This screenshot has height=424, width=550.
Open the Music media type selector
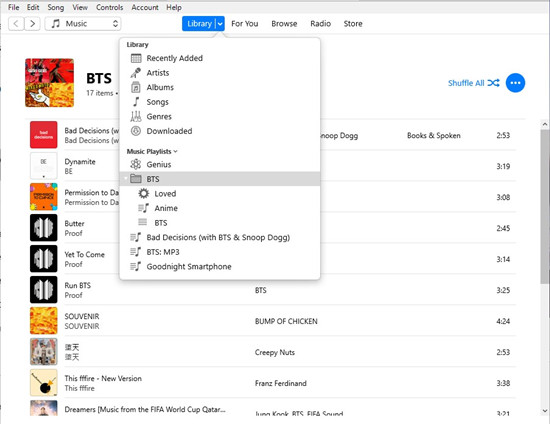83,24
